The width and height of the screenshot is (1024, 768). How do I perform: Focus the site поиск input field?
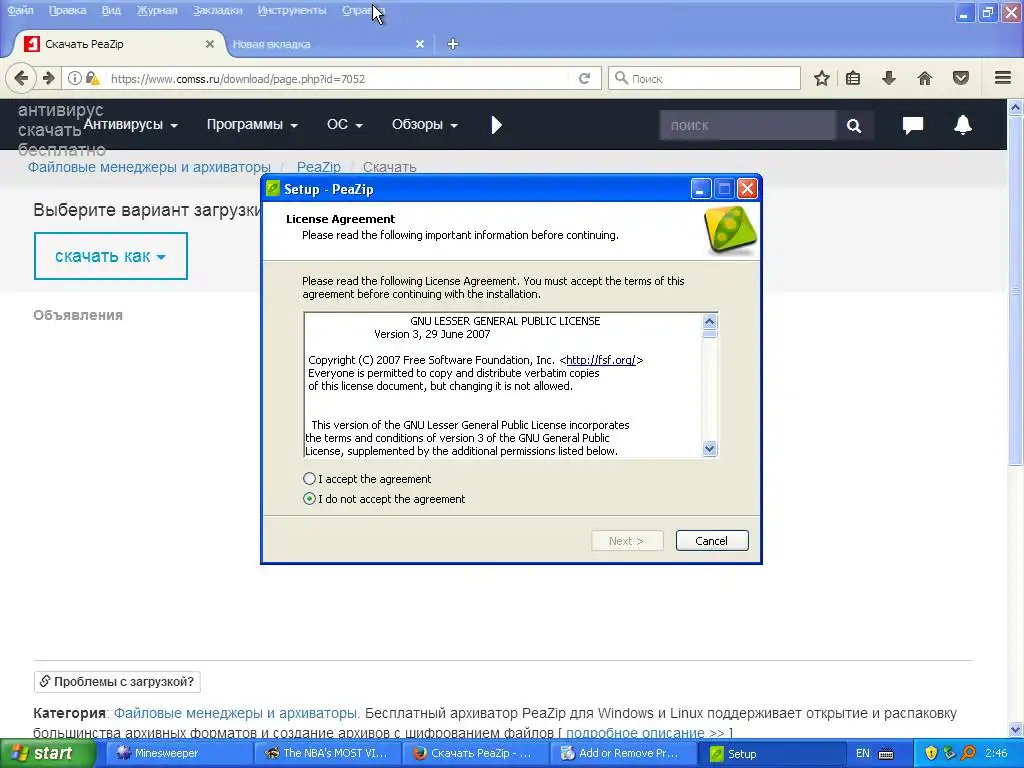[747, 125]
